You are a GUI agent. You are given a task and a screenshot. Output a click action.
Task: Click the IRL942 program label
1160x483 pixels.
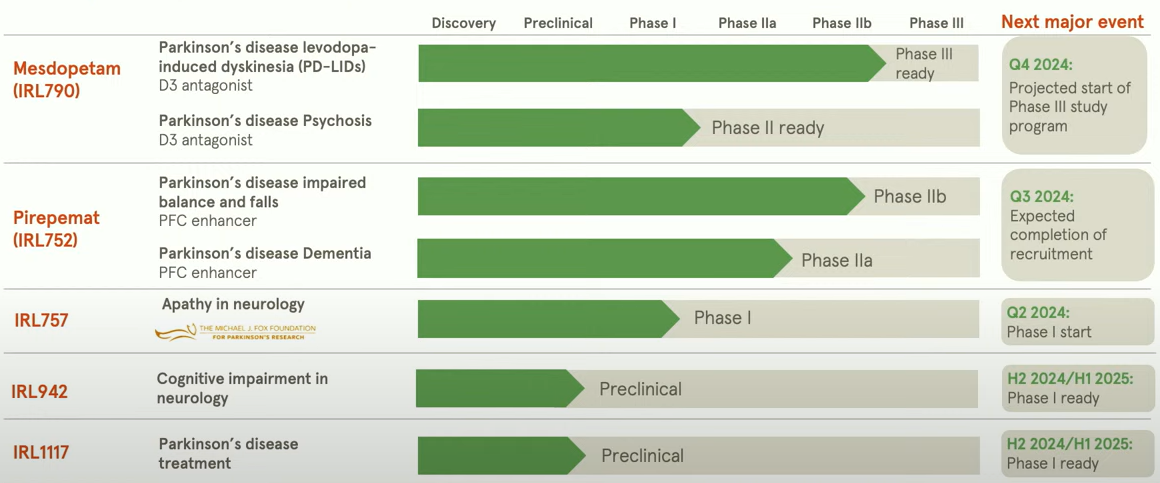tap(40, 391)
